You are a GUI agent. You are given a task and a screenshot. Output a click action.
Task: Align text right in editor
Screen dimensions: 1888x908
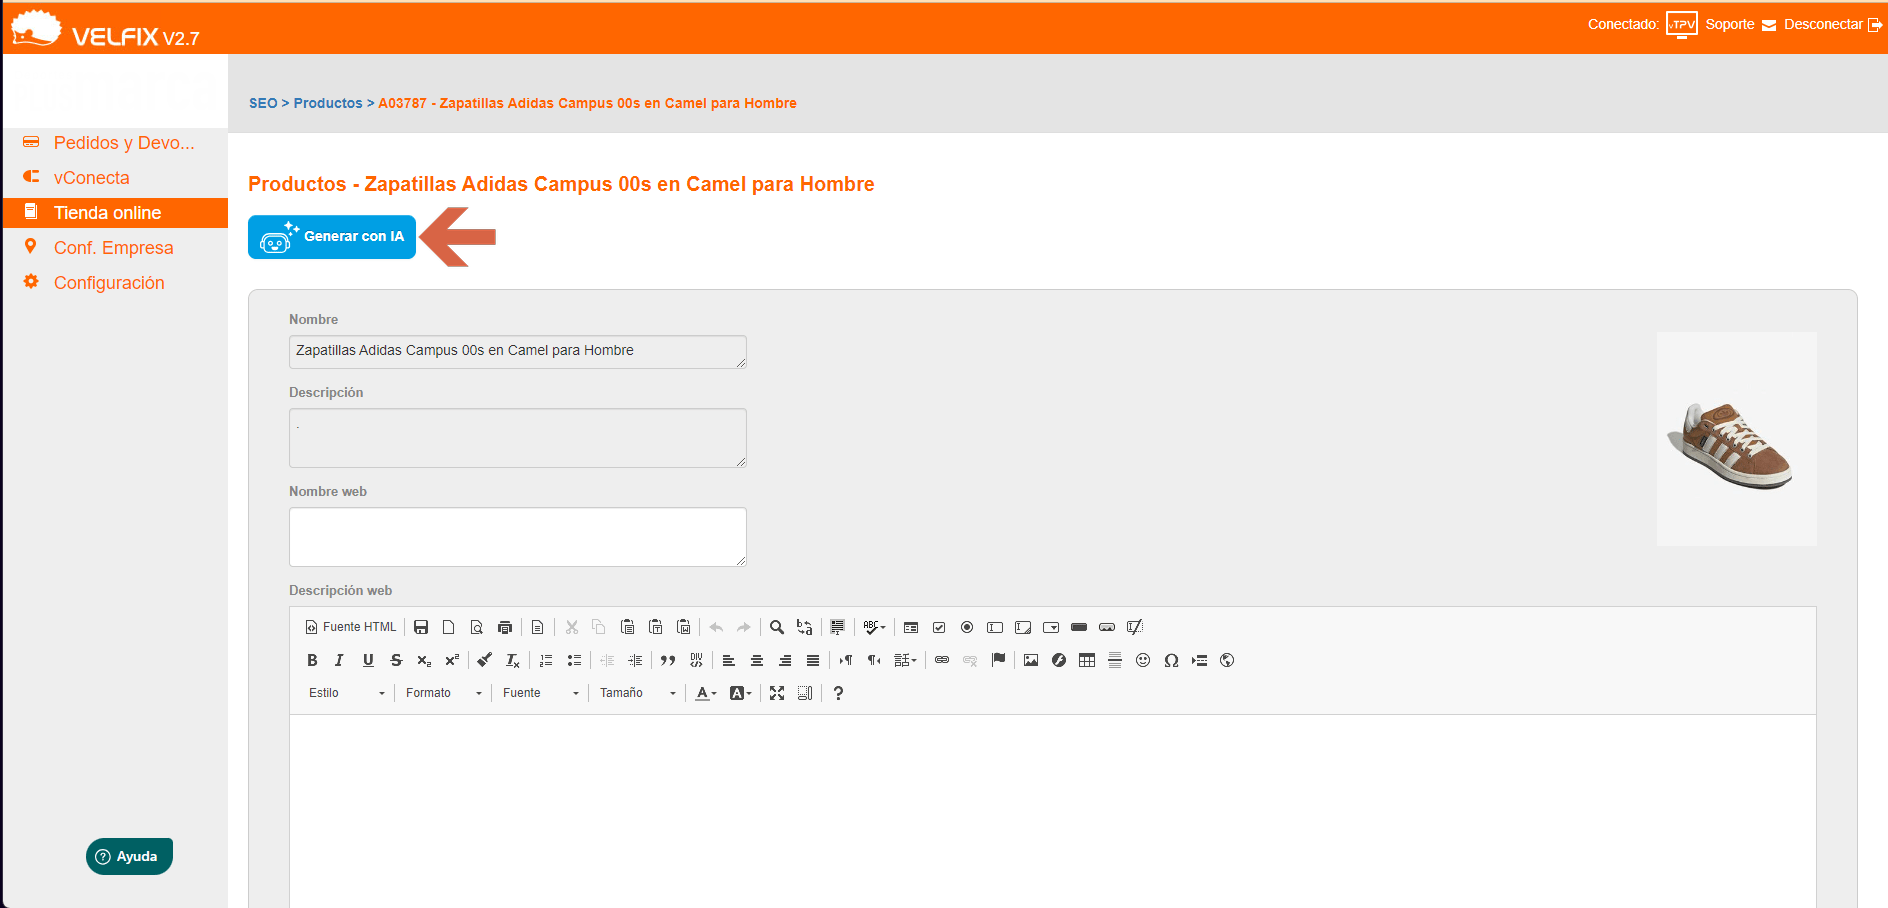point(785,660)
